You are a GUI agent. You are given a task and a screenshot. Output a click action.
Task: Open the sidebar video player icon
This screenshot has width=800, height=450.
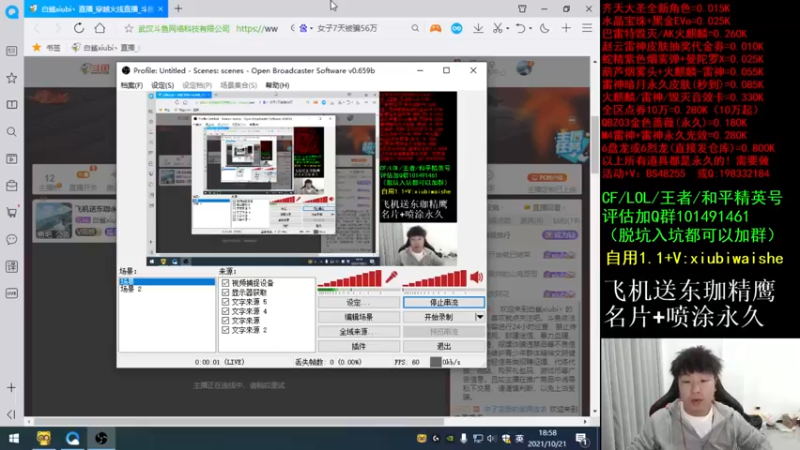(x=12, y=159)
